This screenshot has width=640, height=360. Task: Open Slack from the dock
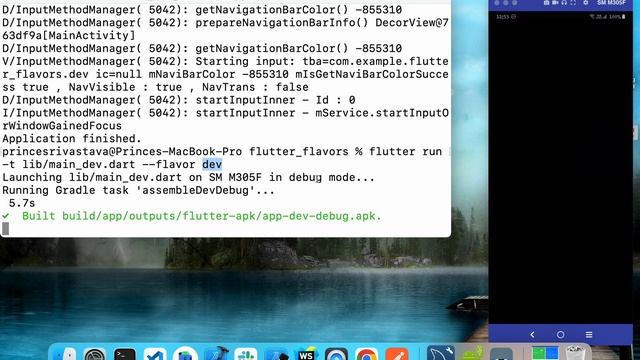(x=246, y=354)
